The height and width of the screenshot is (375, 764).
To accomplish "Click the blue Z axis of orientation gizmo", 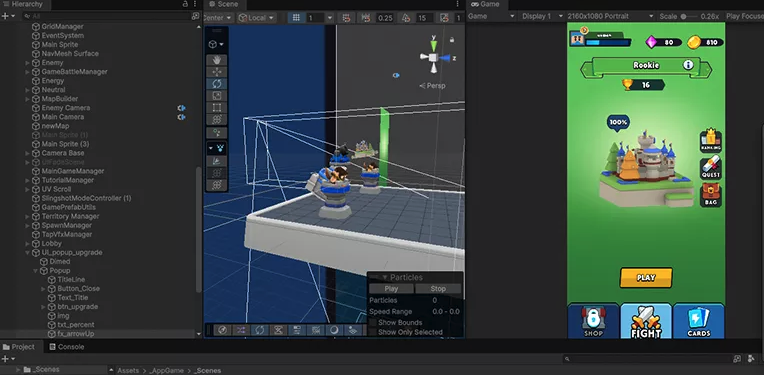I will click(x=445, y=58).
